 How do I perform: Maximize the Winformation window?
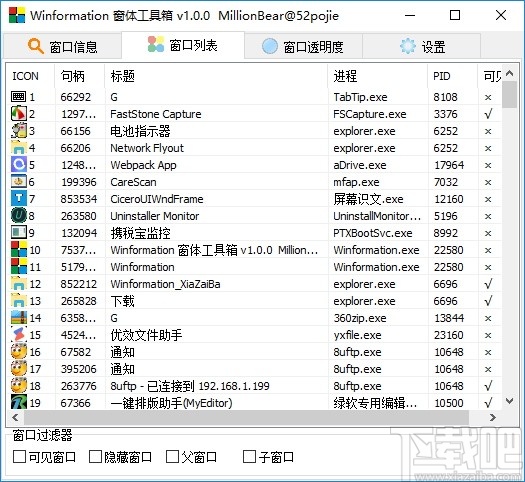[455, 15]
